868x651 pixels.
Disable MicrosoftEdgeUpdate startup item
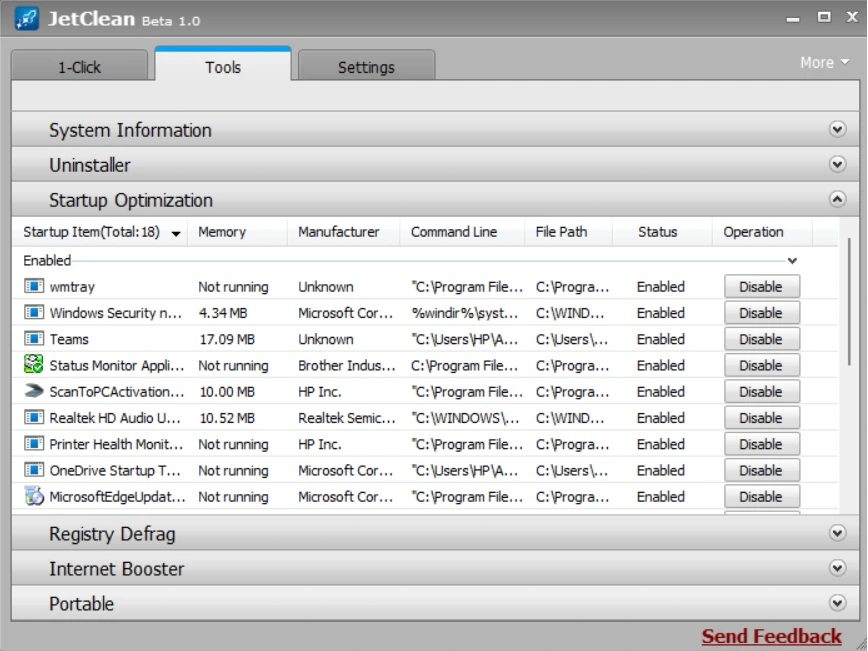pyautogui.click(x=762, y=497)
